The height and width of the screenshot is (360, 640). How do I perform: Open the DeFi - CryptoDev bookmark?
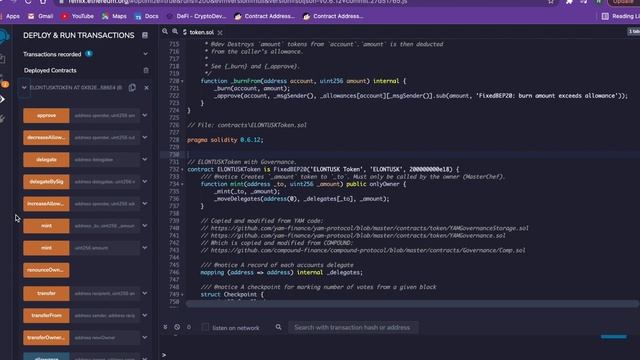click(196, 16)
